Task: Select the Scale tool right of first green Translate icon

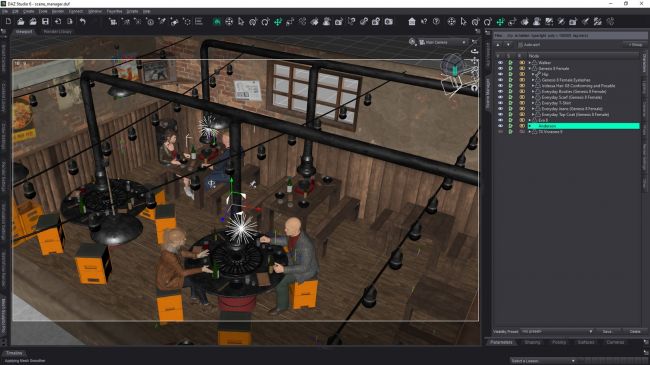Action: pos(290,22)
